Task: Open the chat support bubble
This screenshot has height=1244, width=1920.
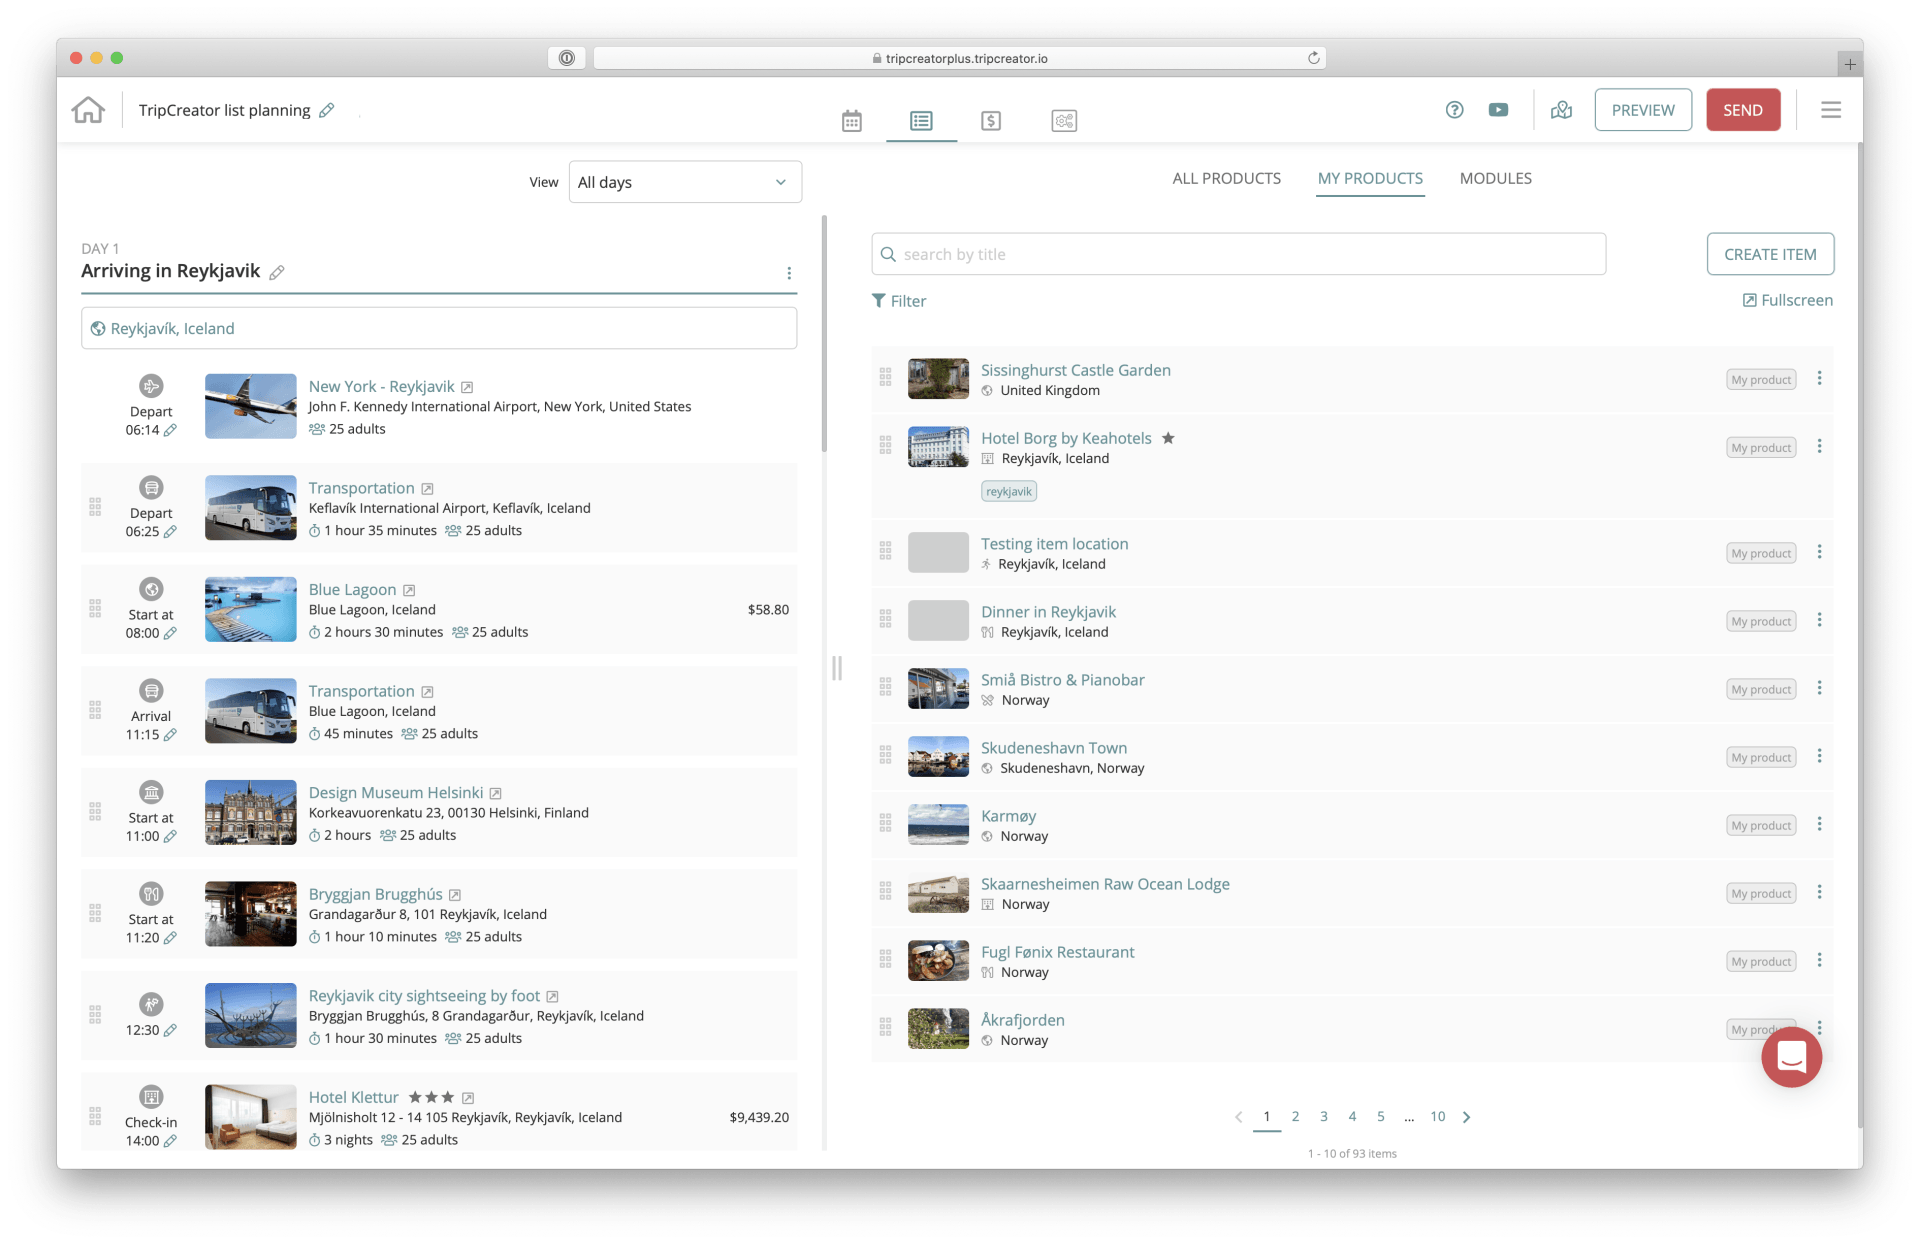Action: point(1791,1057)
